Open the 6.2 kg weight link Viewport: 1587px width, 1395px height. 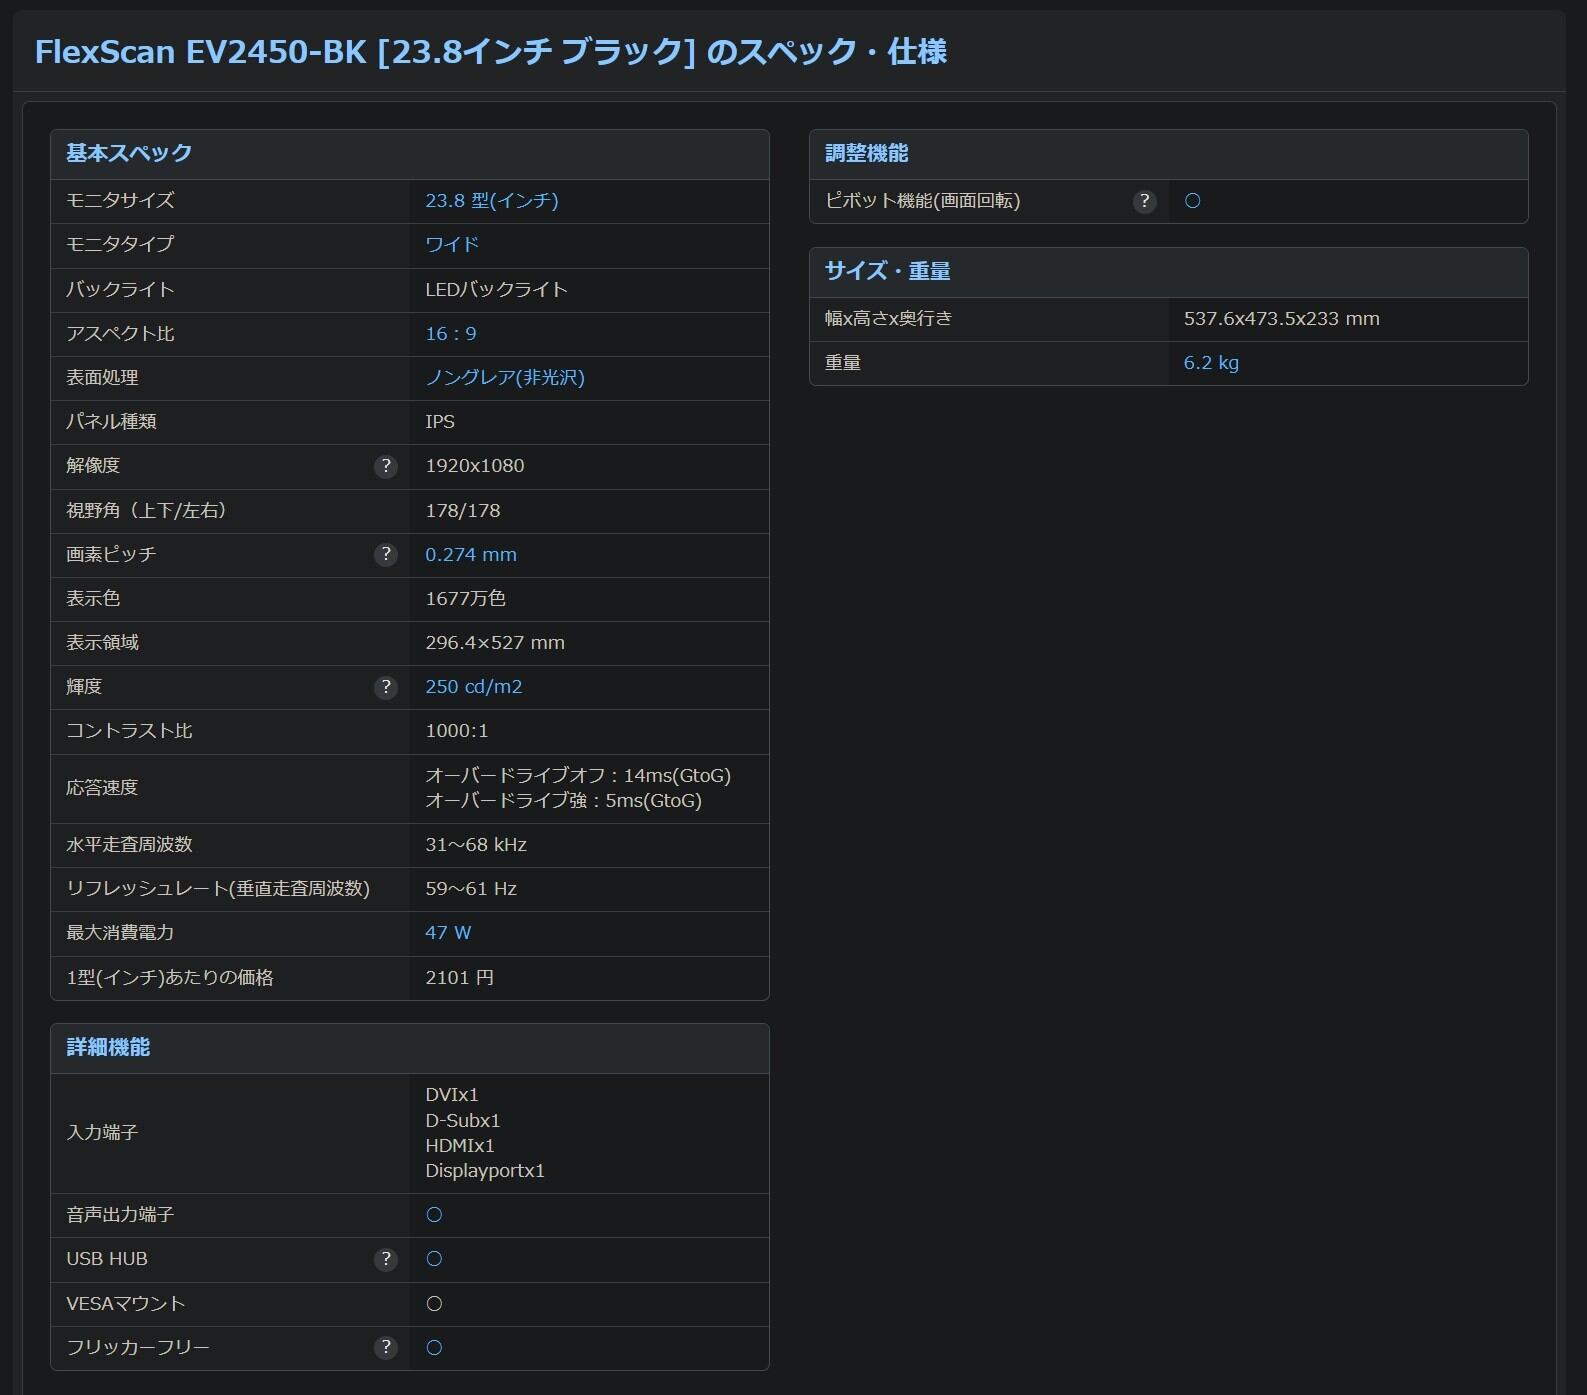(x=1211, y=363)
